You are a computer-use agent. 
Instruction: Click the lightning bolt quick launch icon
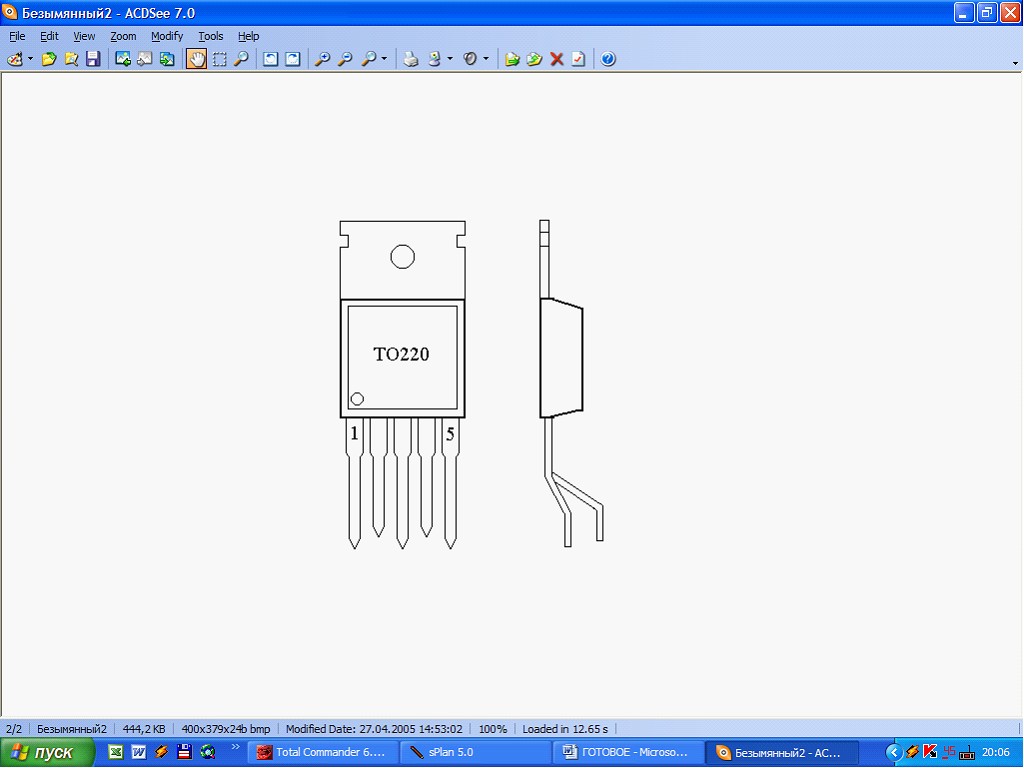point(161,752)
